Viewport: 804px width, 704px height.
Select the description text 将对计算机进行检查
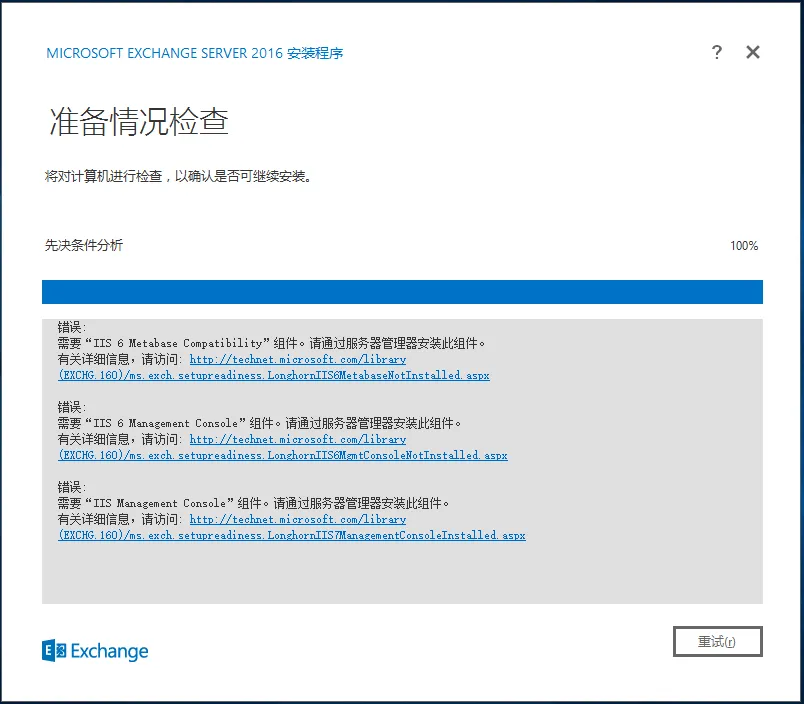178,176
